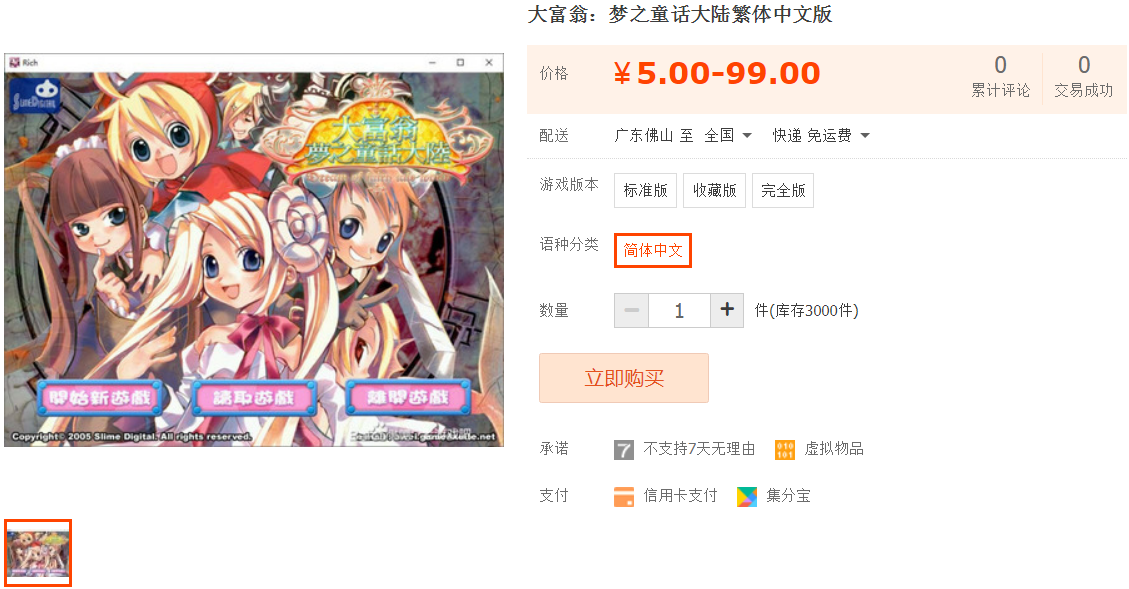Click the 7-day no-return icon

pyautogui.click(x=624, y=450)
